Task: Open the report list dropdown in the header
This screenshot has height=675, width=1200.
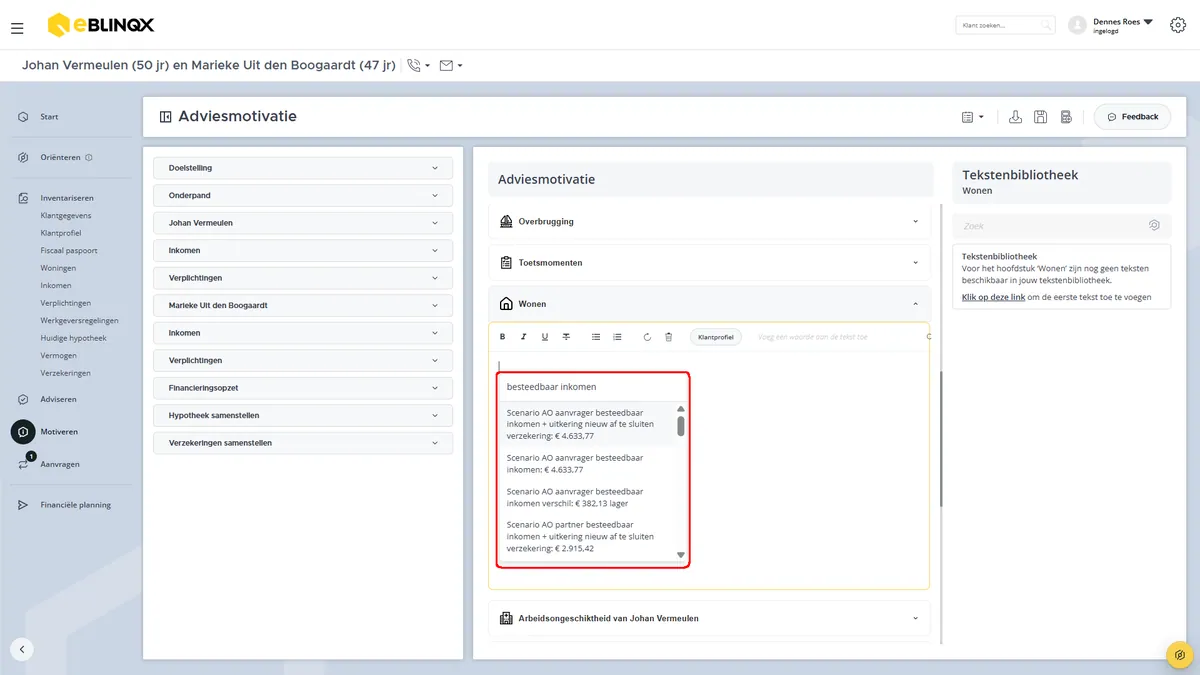Action: click(973, 117)
